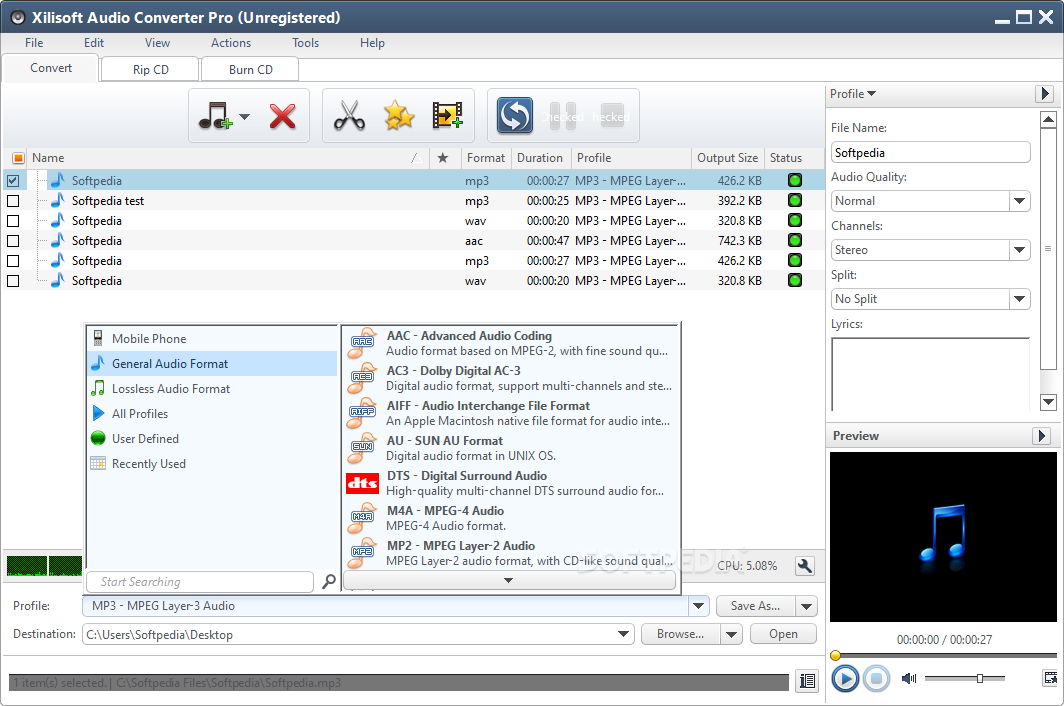
Task: Check the Softpedia wav 320.8 KB first checkbox
Action: [13, 221]
